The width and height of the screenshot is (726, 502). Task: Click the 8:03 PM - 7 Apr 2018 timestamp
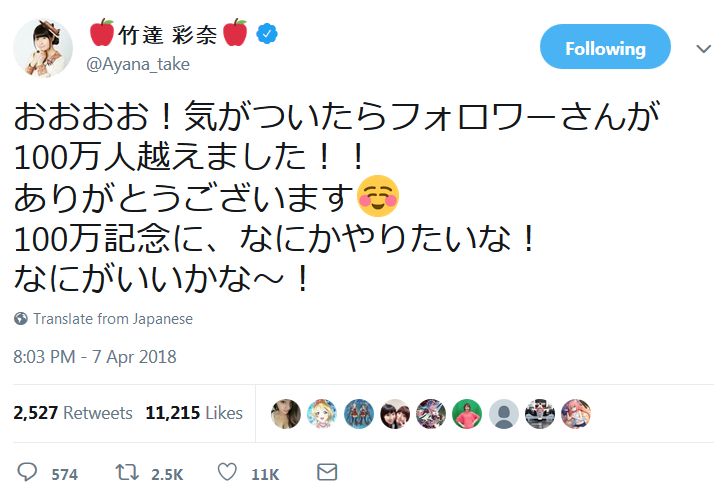coord(95,356)
